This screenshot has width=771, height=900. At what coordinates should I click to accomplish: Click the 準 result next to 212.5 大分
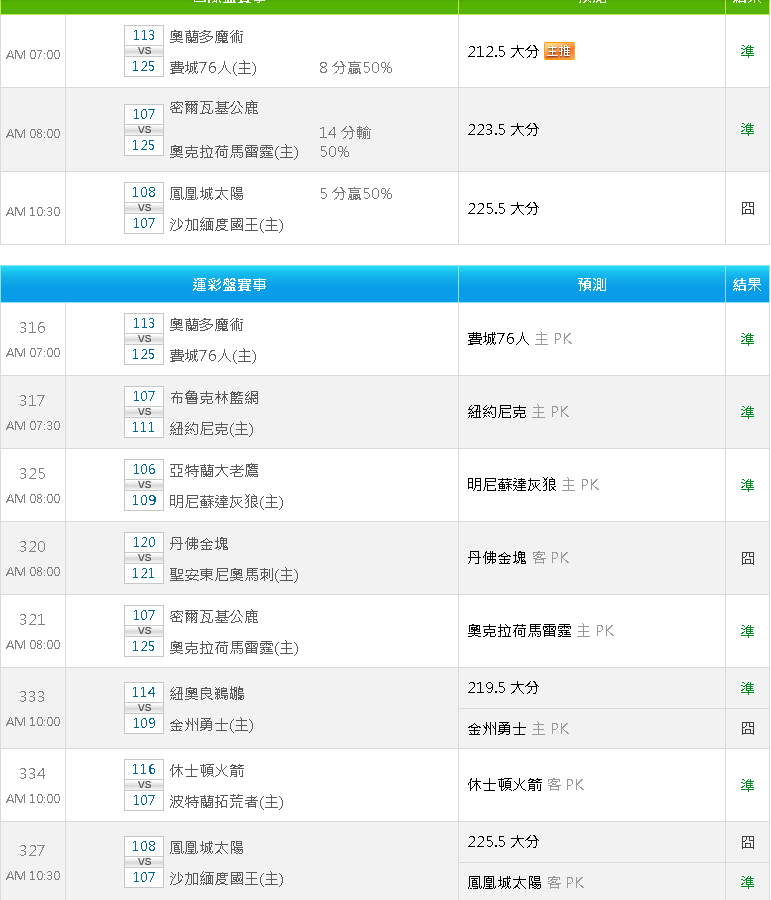[x=747, y=51]
